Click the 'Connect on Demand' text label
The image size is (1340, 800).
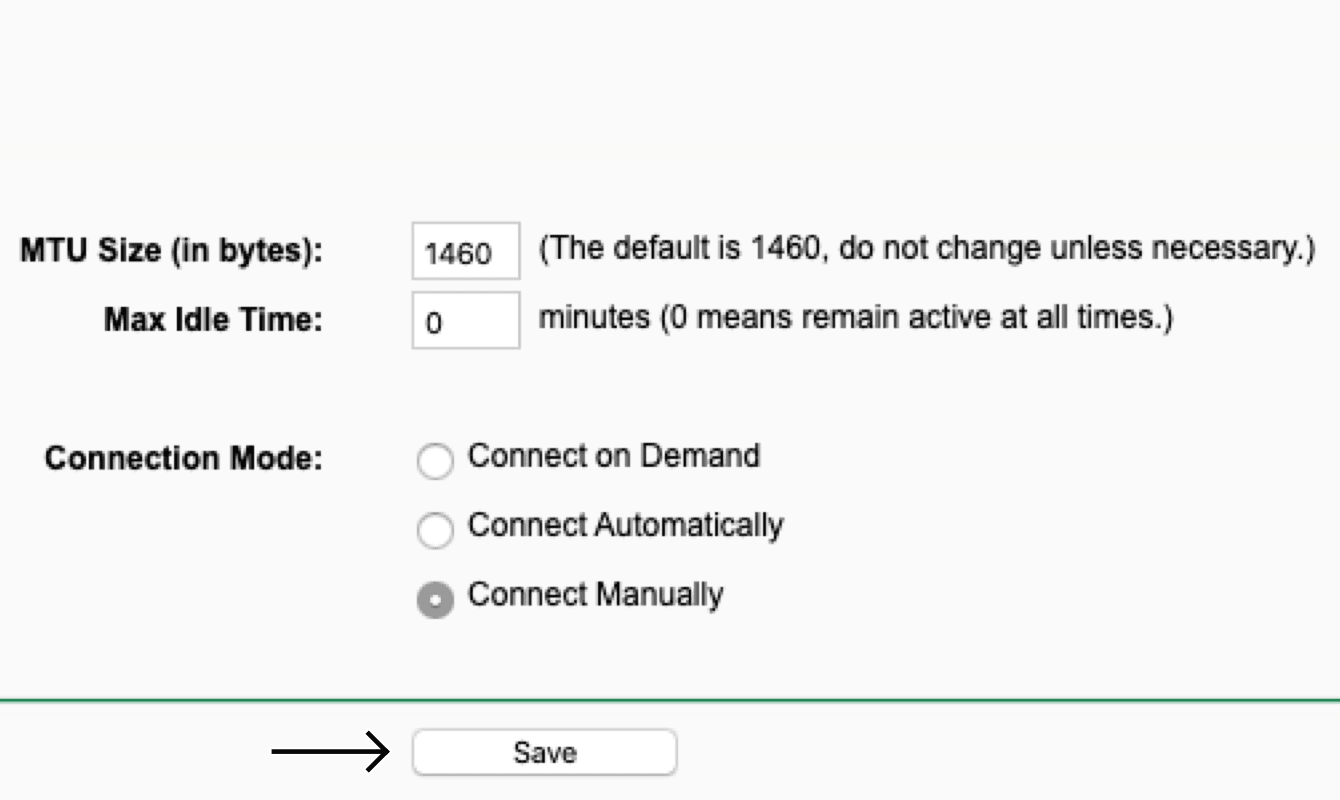[x=614, y=456]
